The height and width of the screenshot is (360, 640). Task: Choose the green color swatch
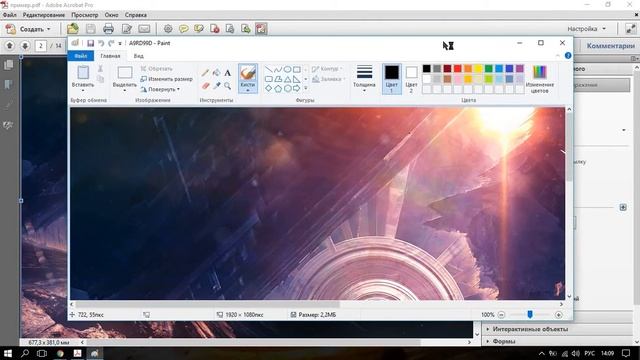point(489,69)
